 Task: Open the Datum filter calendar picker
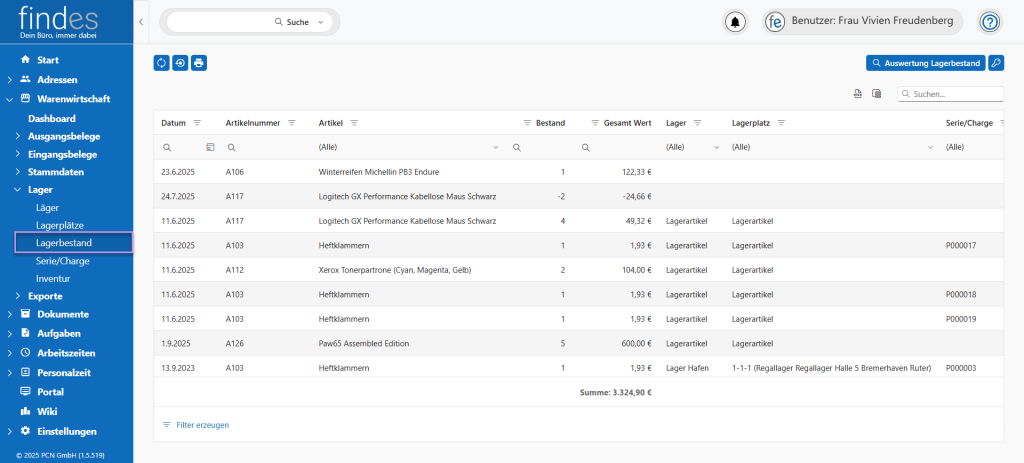click(210, 147)
